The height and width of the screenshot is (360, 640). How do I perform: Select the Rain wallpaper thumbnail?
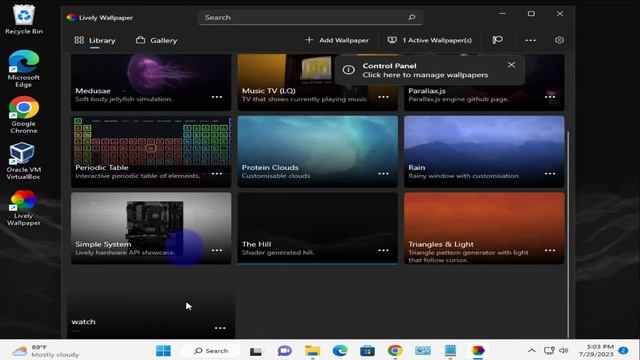pos(484,151)
